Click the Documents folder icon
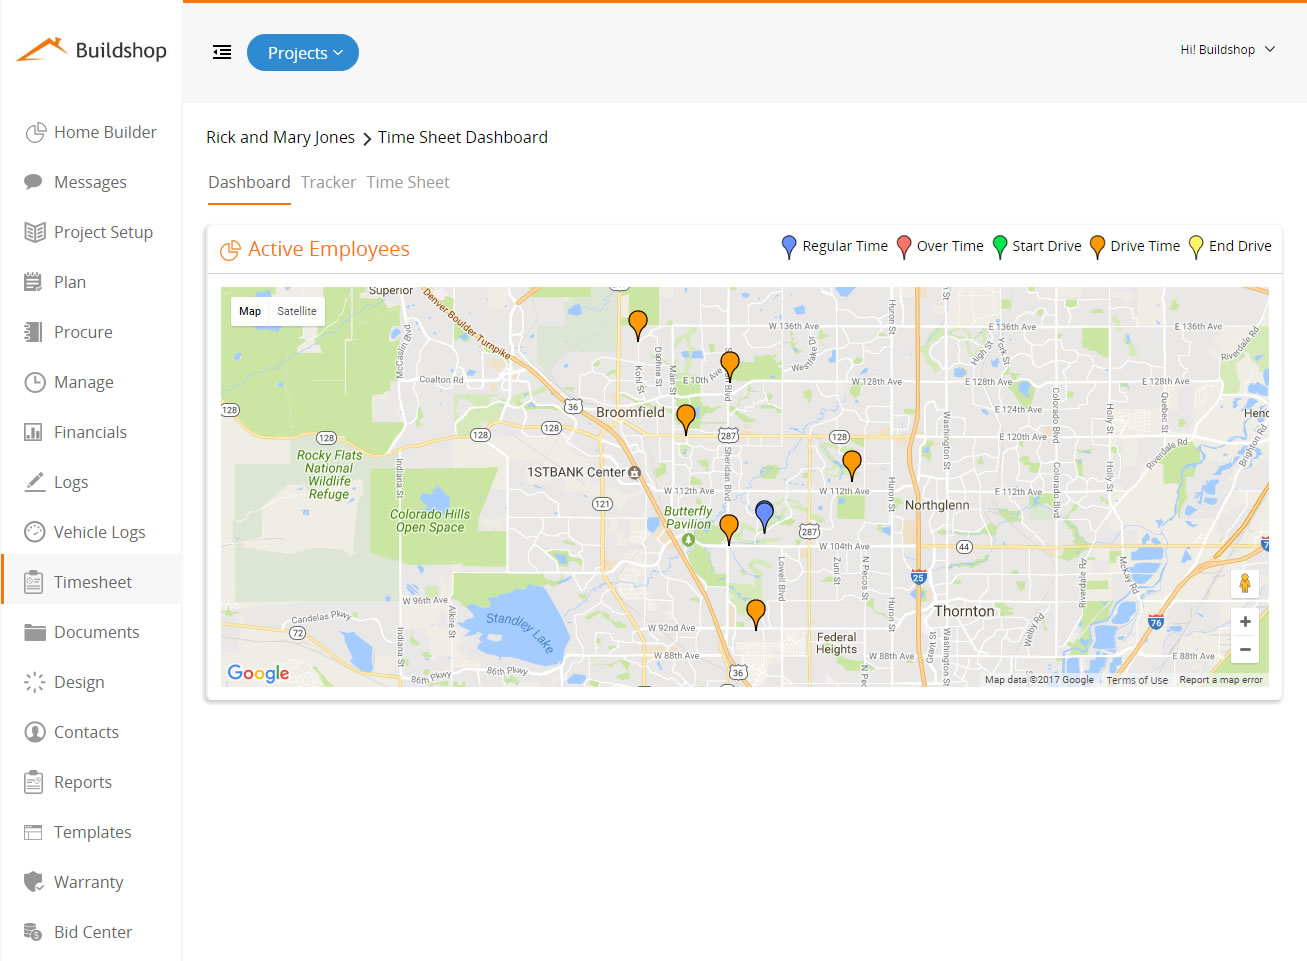This screenshot has width=1307, height=961. pyautogui.click(x=35, y=632)
